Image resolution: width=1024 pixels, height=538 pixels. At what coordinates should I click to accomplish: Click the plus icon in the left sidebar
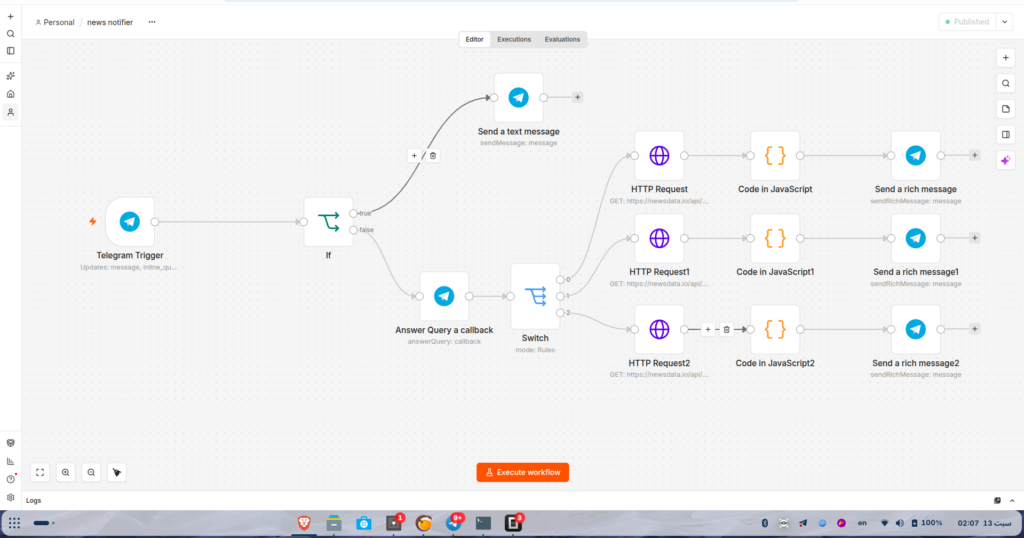tap(10, 17)
